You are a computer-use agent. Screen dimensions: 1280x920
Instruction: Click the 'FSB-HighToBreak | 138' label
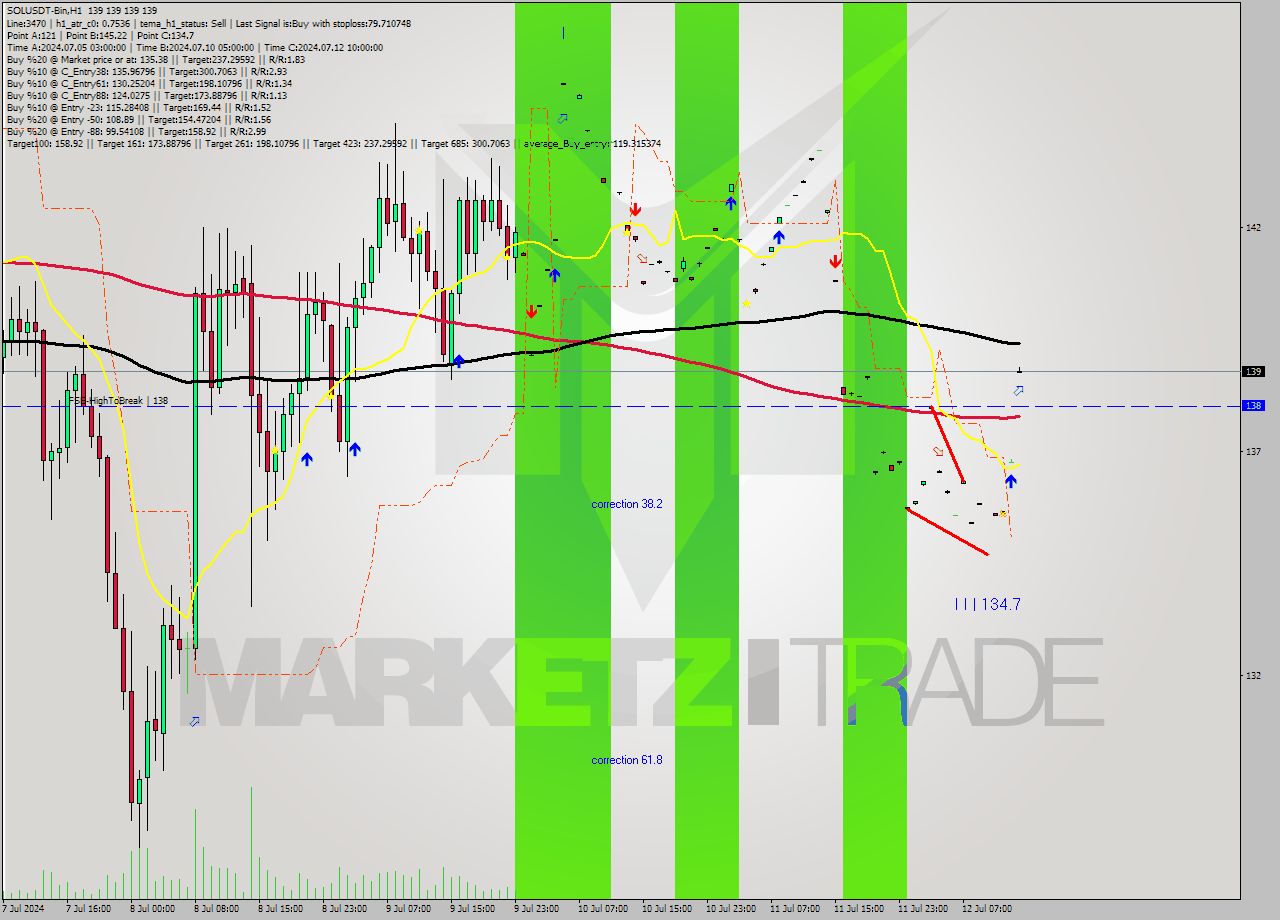(117, 400)
